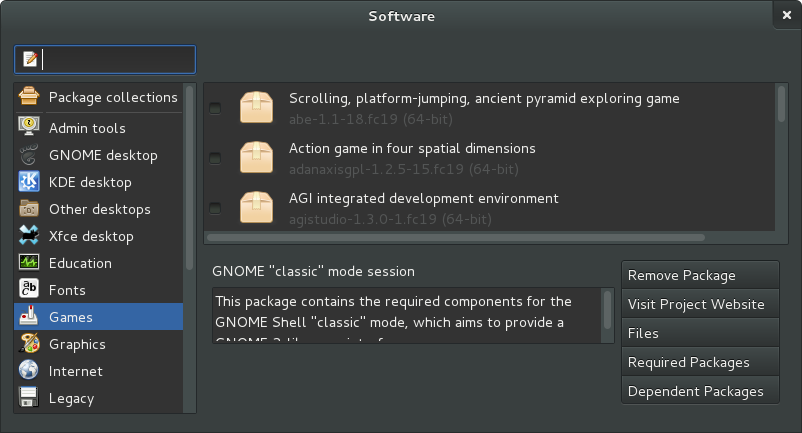Click 'adanaxisgpl-1.2.5-15.fc19 (64-bit)' version text
This screenshot has width=802, height=433.
pyautogui.click(x=404, y=169)
